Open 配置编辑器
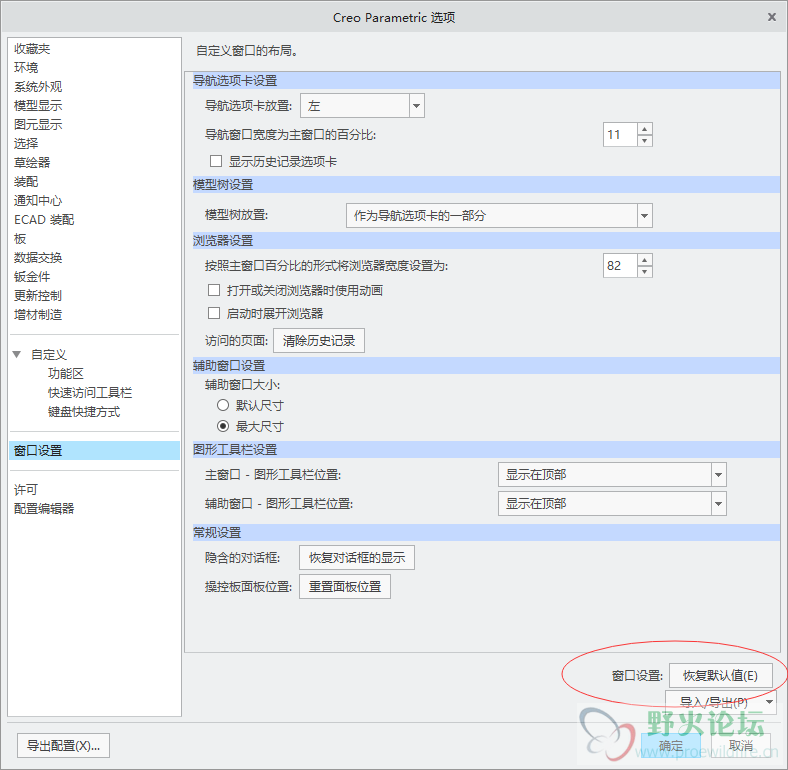This screenshot has width=788, height=770. pos(44,509)
